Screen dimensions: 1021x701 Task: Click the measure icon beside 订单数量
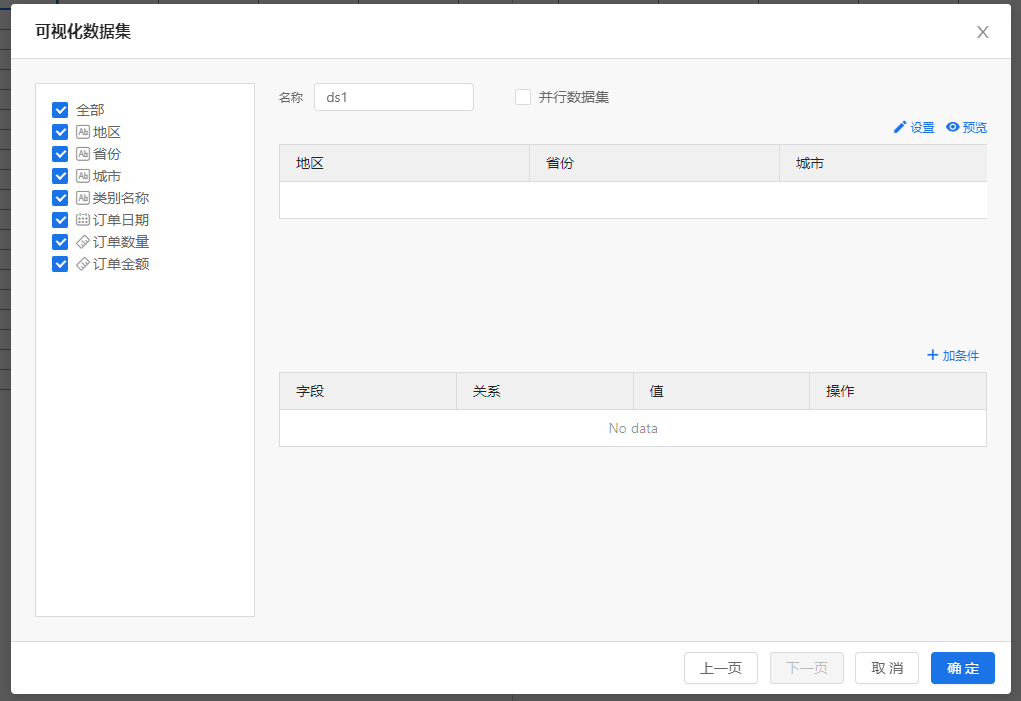point(83,242)
